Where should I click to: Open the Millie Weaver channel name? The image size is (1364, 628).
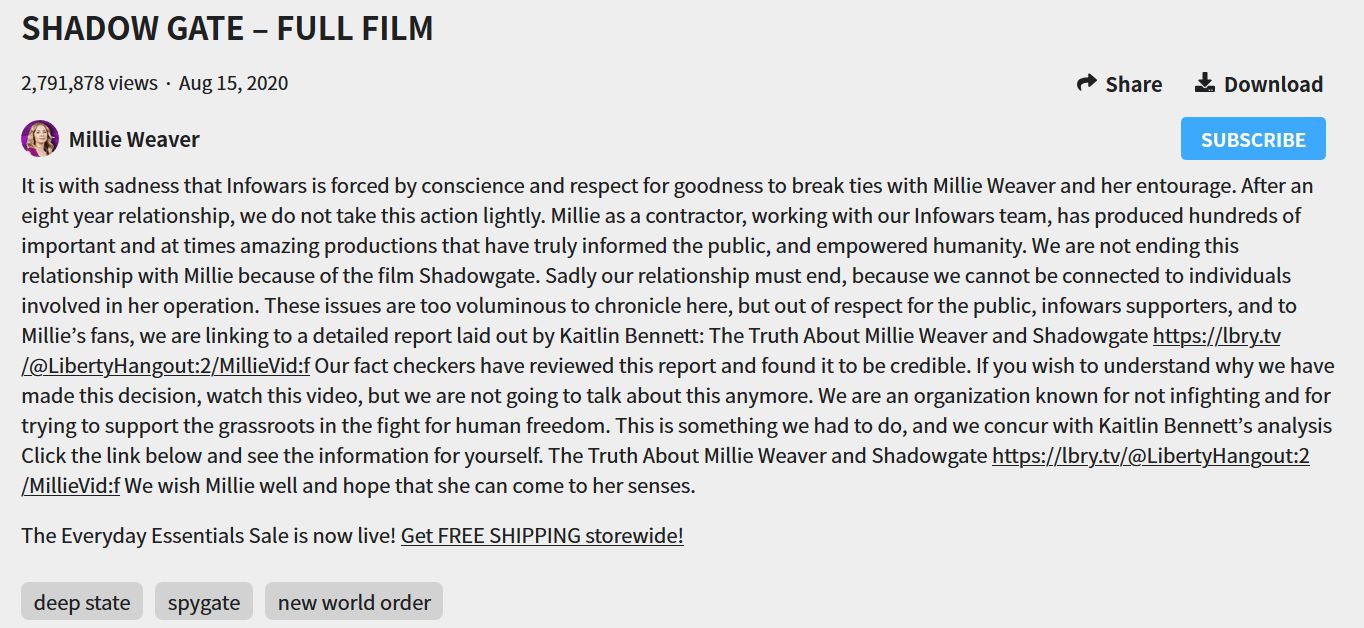click(x=134, y=140)
